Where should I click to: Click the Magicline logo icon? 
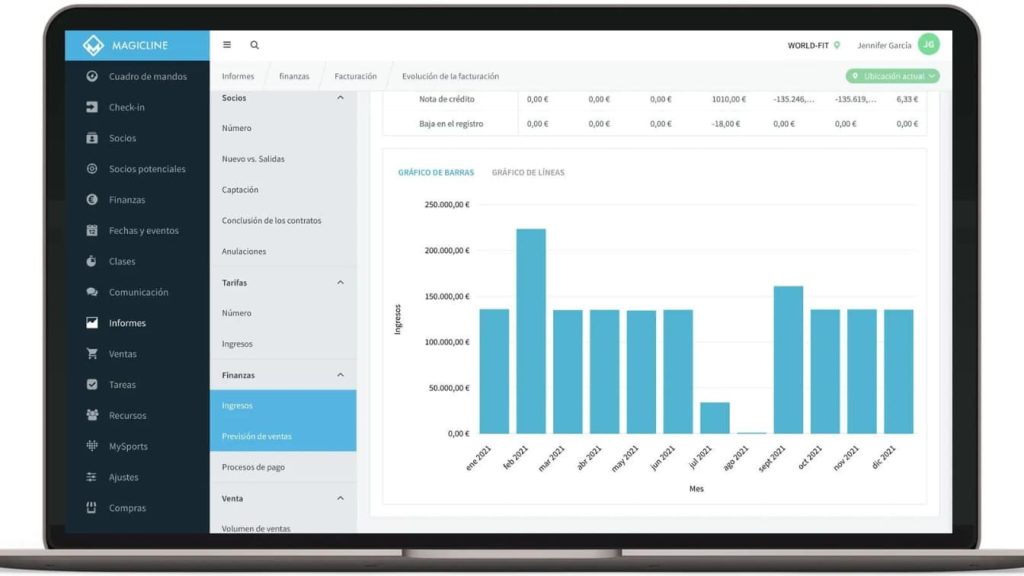(x=93, y=45)
